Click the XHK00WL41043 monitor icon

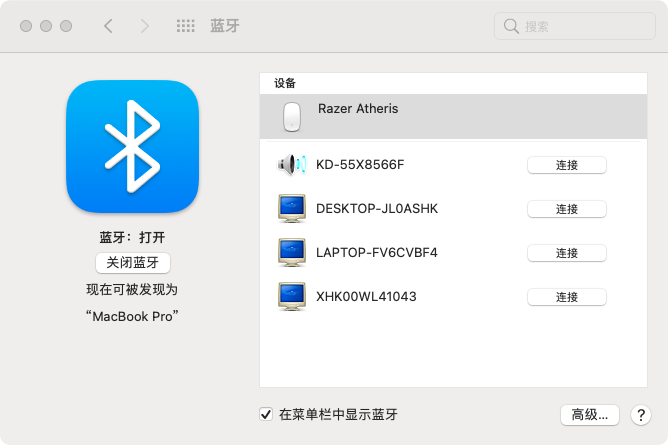tap(292, 296)
